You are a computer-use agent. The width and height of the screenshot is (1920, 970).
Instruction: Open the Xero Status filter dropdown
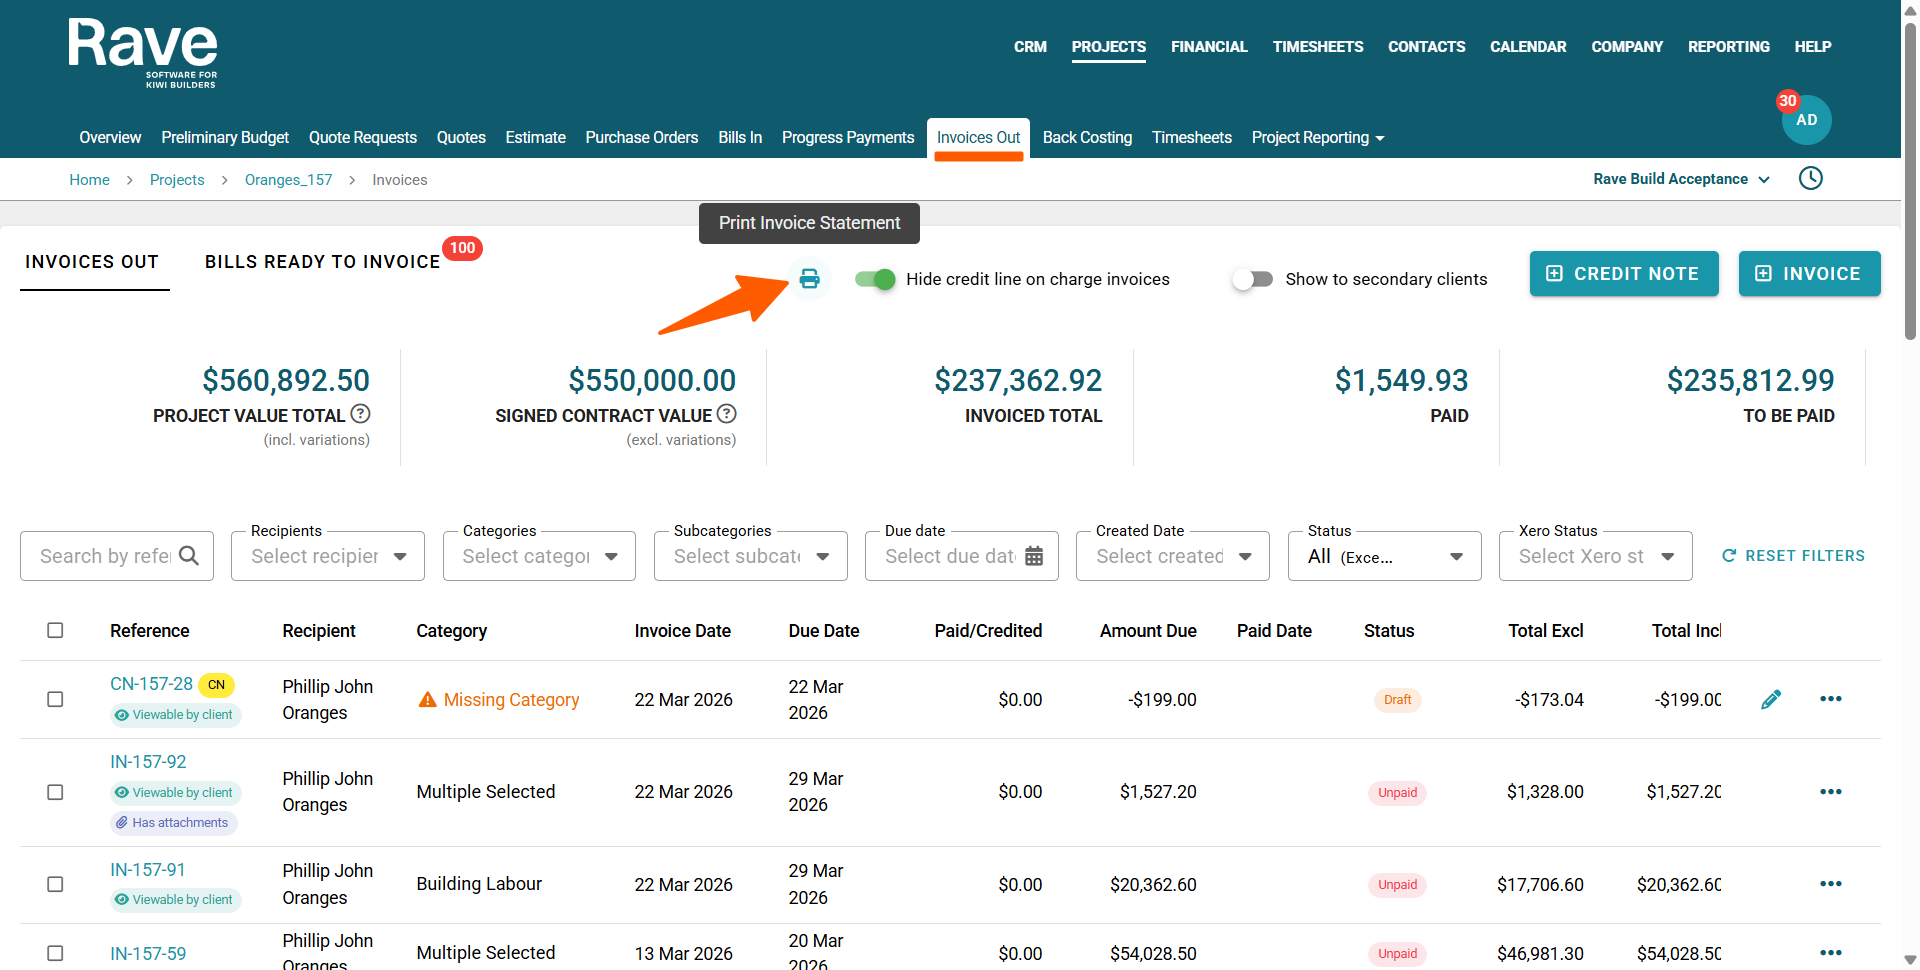tap(1596, 556)
